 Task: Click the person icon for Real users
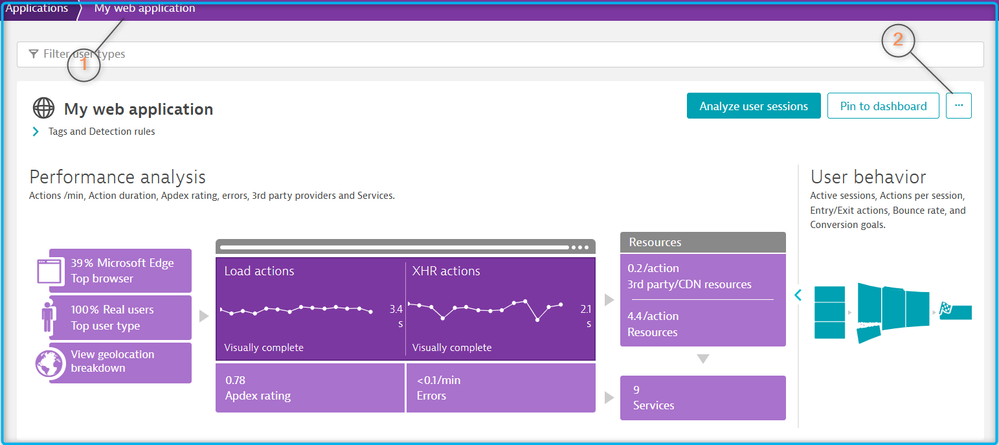pos(49,316)
